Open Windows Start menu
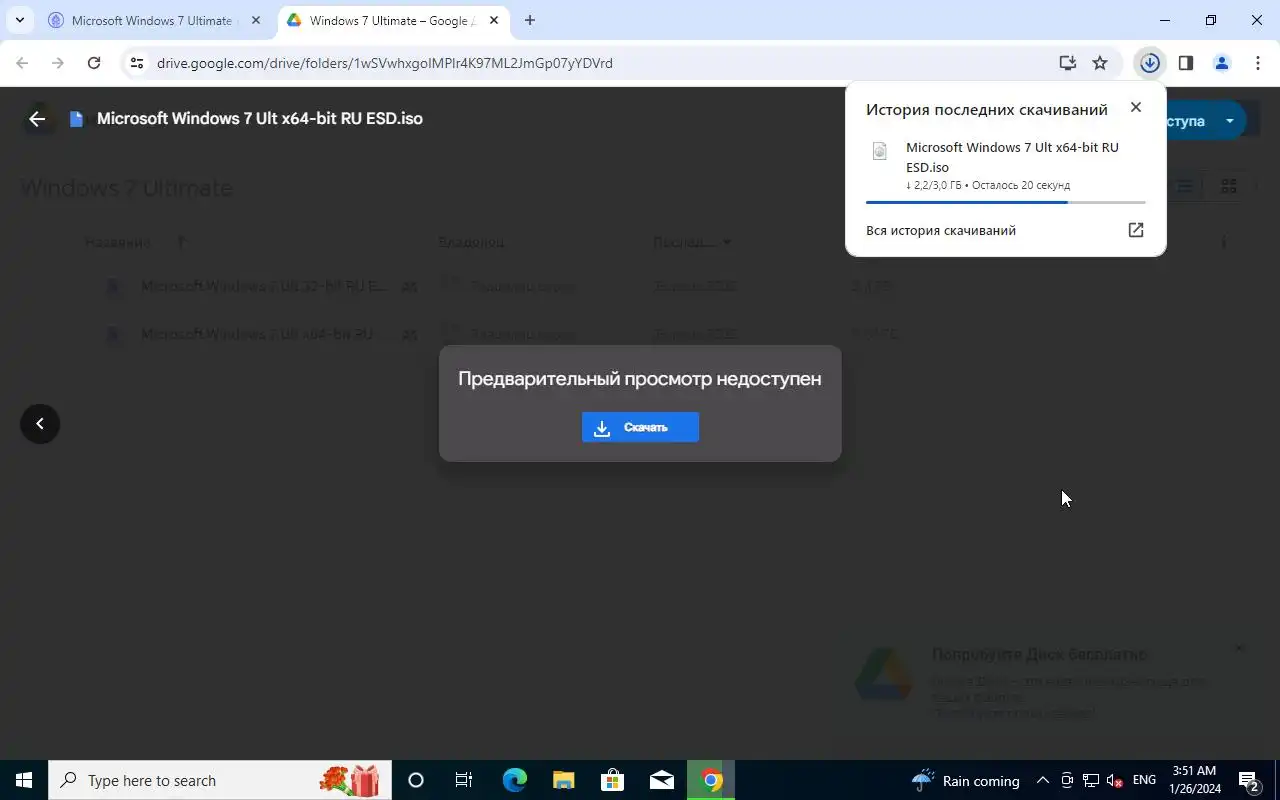 coord(24,780)
